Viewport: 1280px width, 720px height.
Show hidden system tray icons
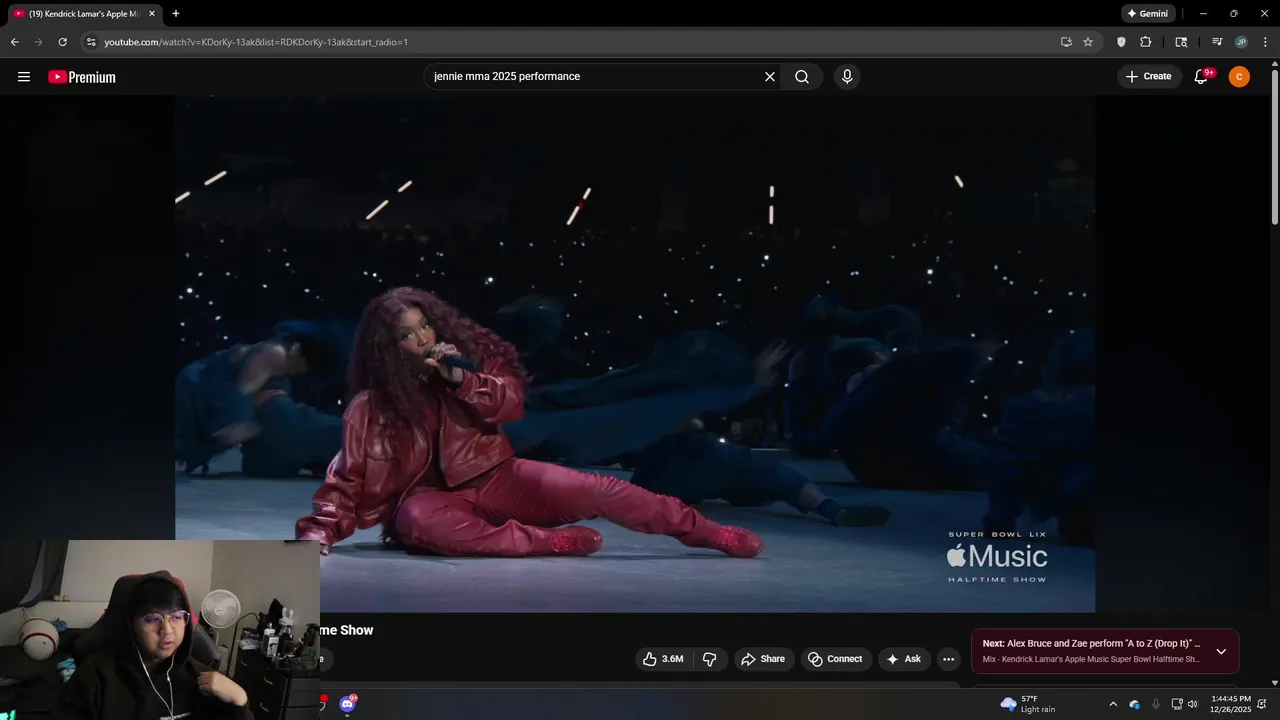(1113, 704)
